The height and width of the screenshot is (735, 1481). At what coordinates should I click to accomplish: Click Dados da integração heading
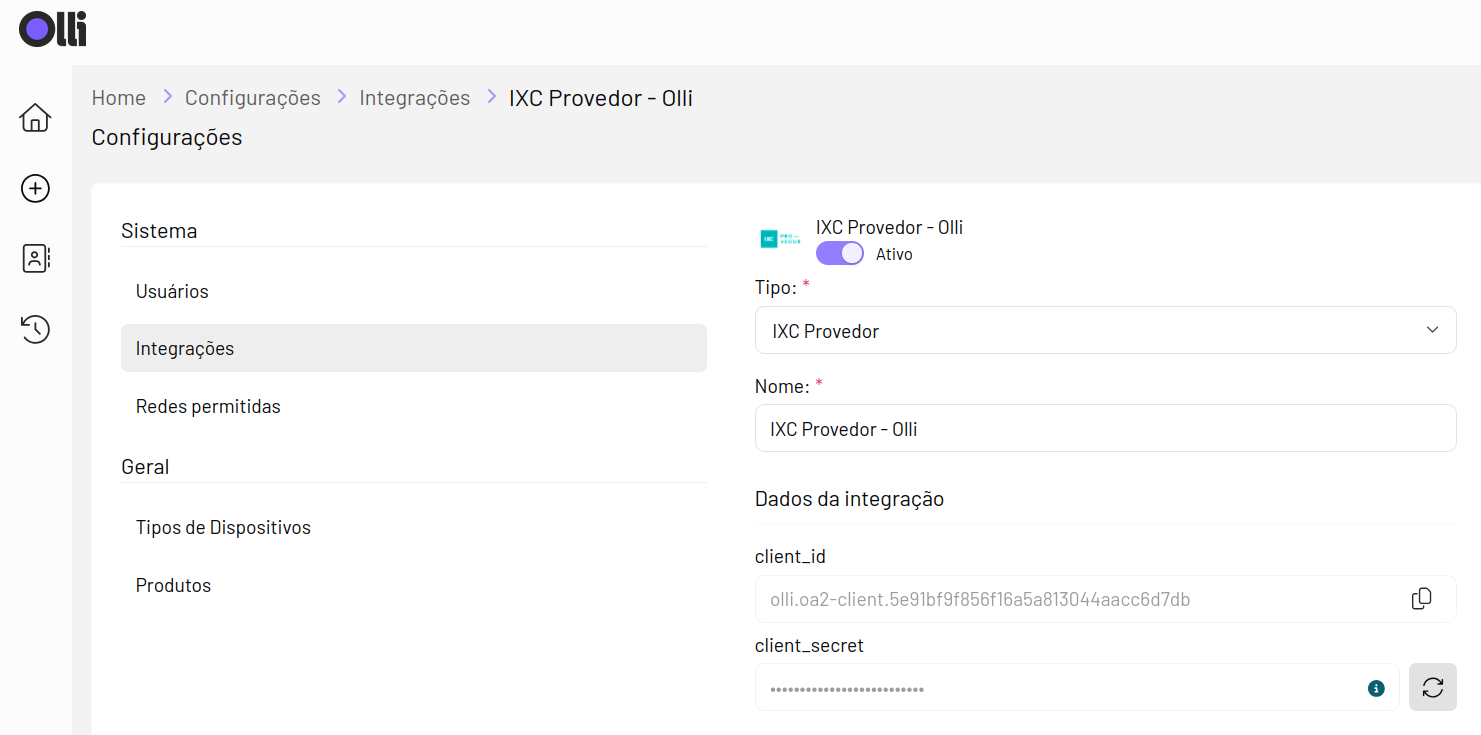coord(849,498)
